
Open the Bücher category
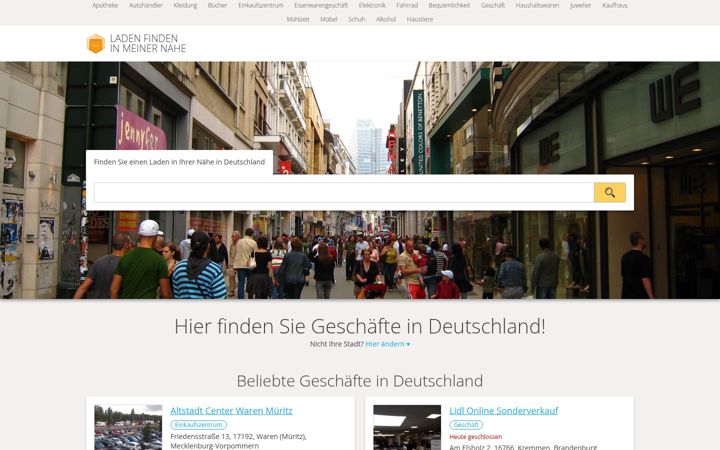pos(217,6)
